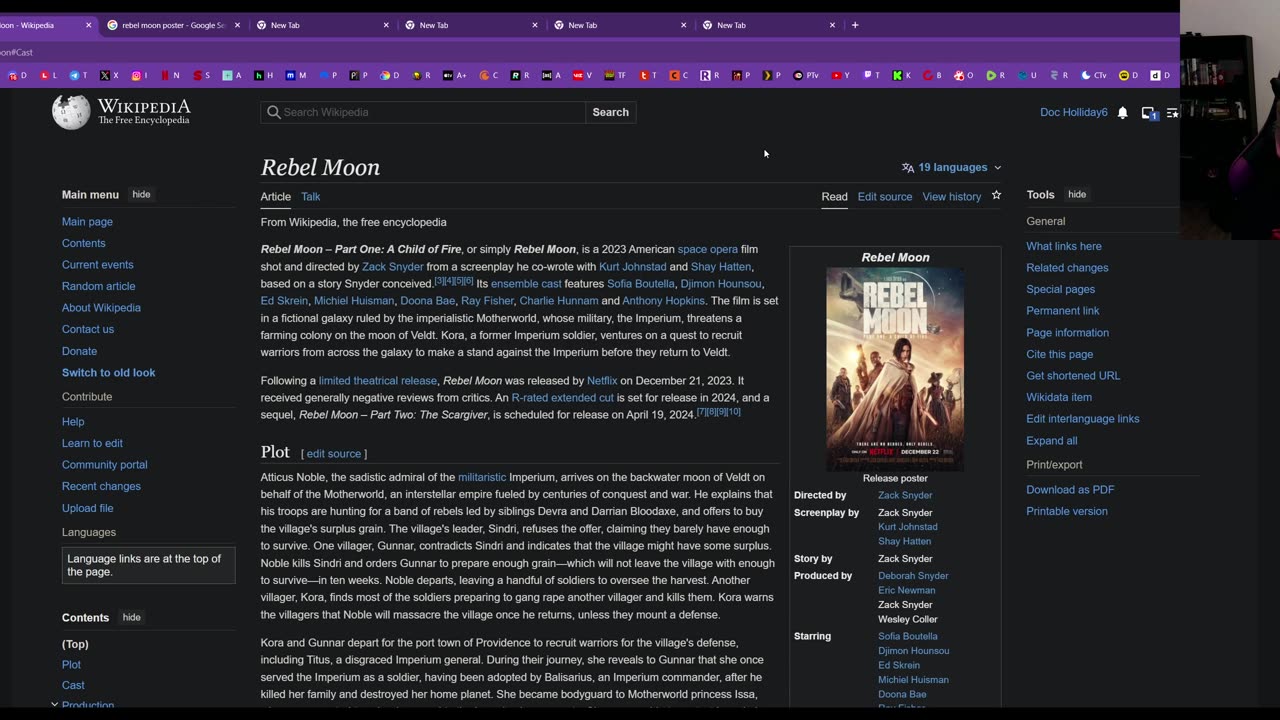Image resolution: width=1280 pixels, height=720 pixels.
Task: Open the Edit source tab
Action: click(x=885, y=197)
